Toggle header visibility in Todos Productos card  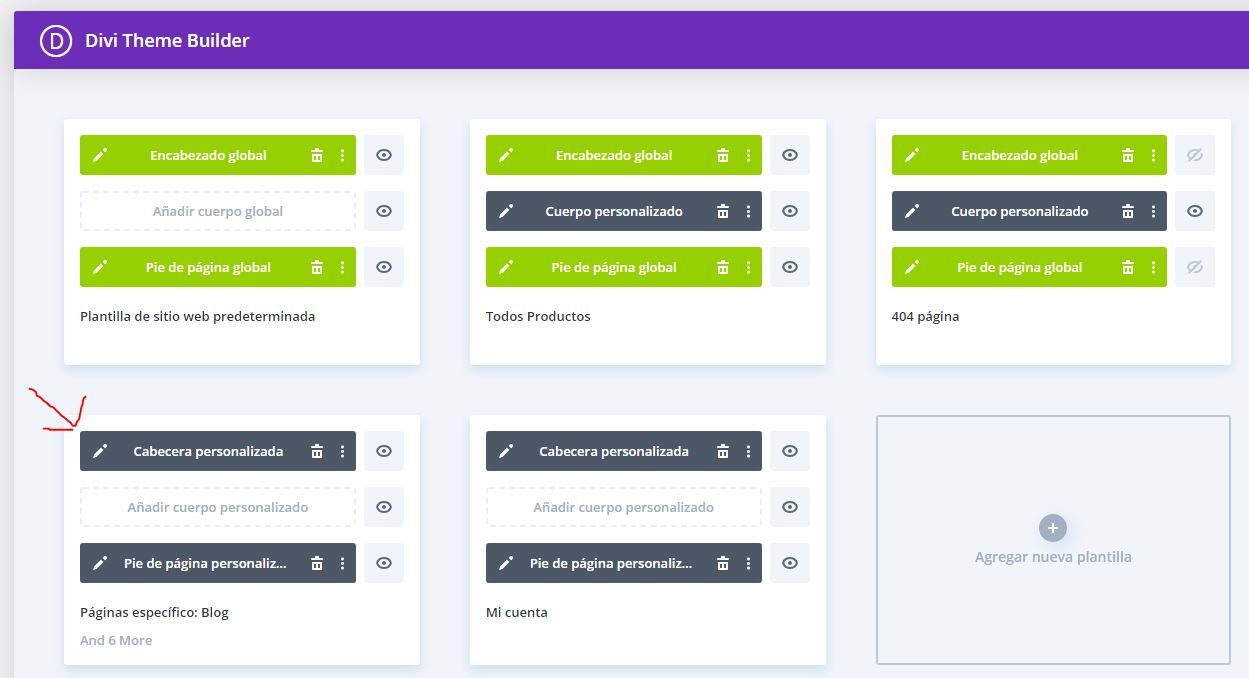point(790,155)
